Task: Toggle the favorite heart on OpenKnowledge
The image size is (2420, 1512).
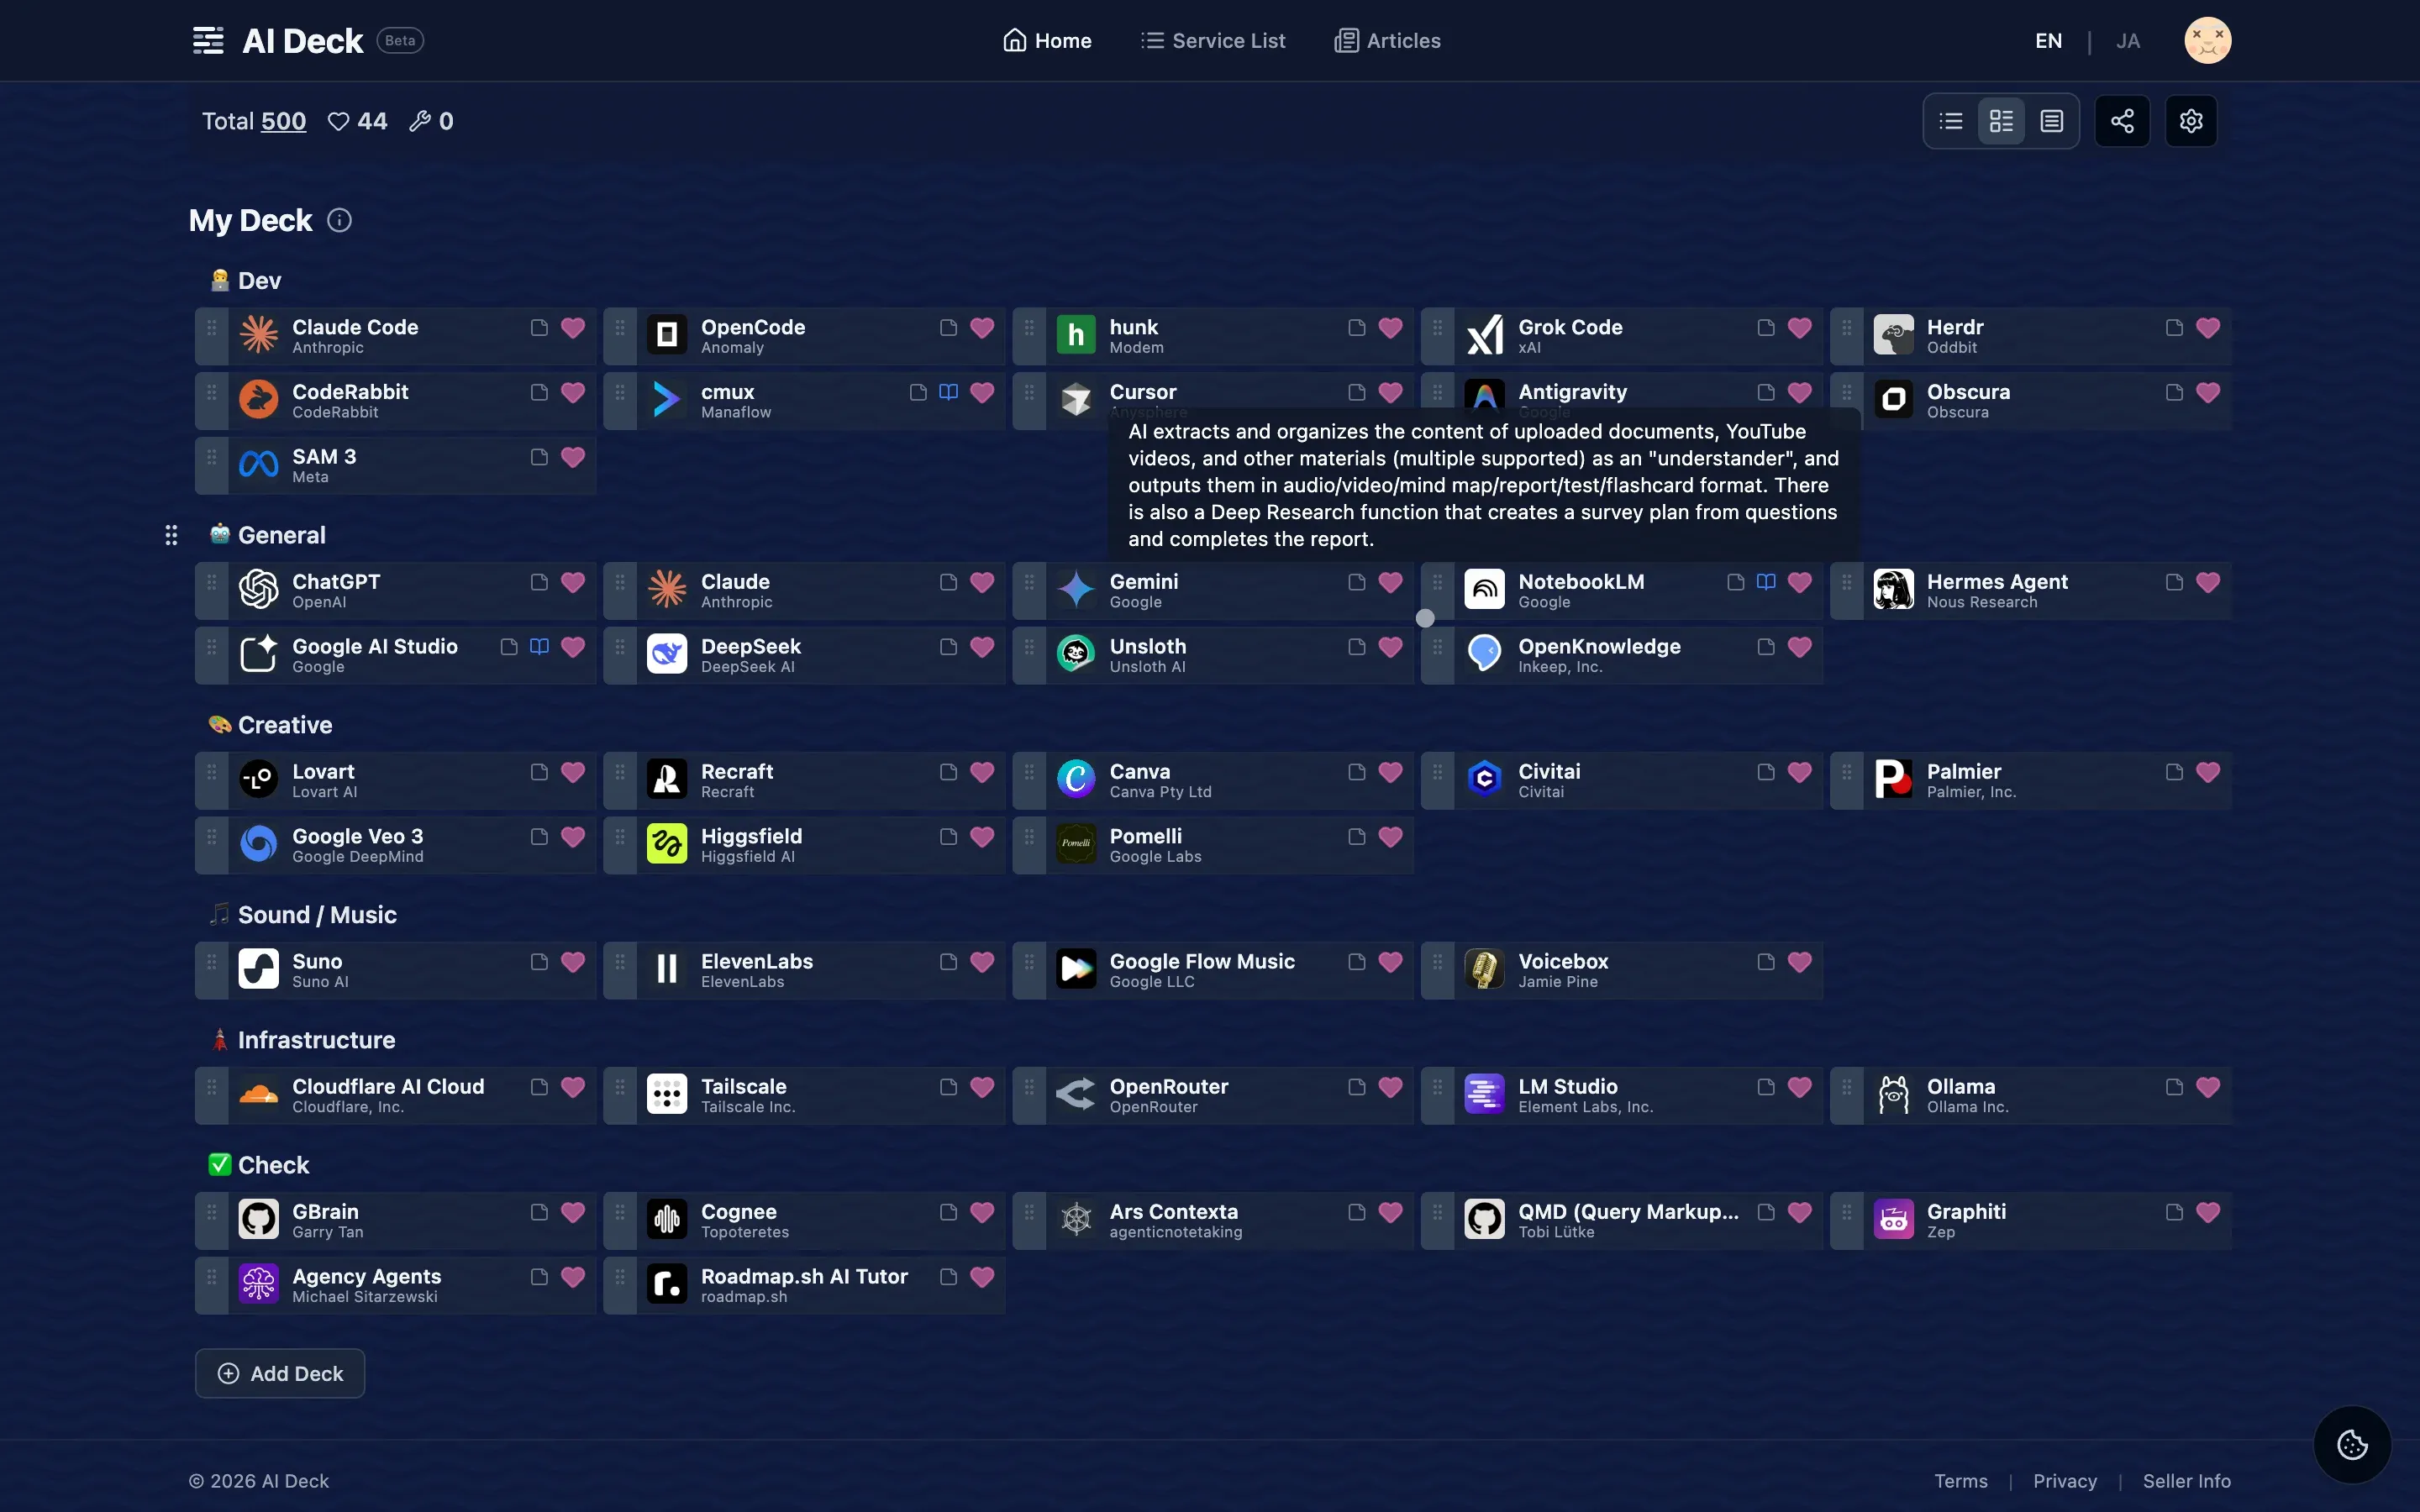Action: point(1799,648)
